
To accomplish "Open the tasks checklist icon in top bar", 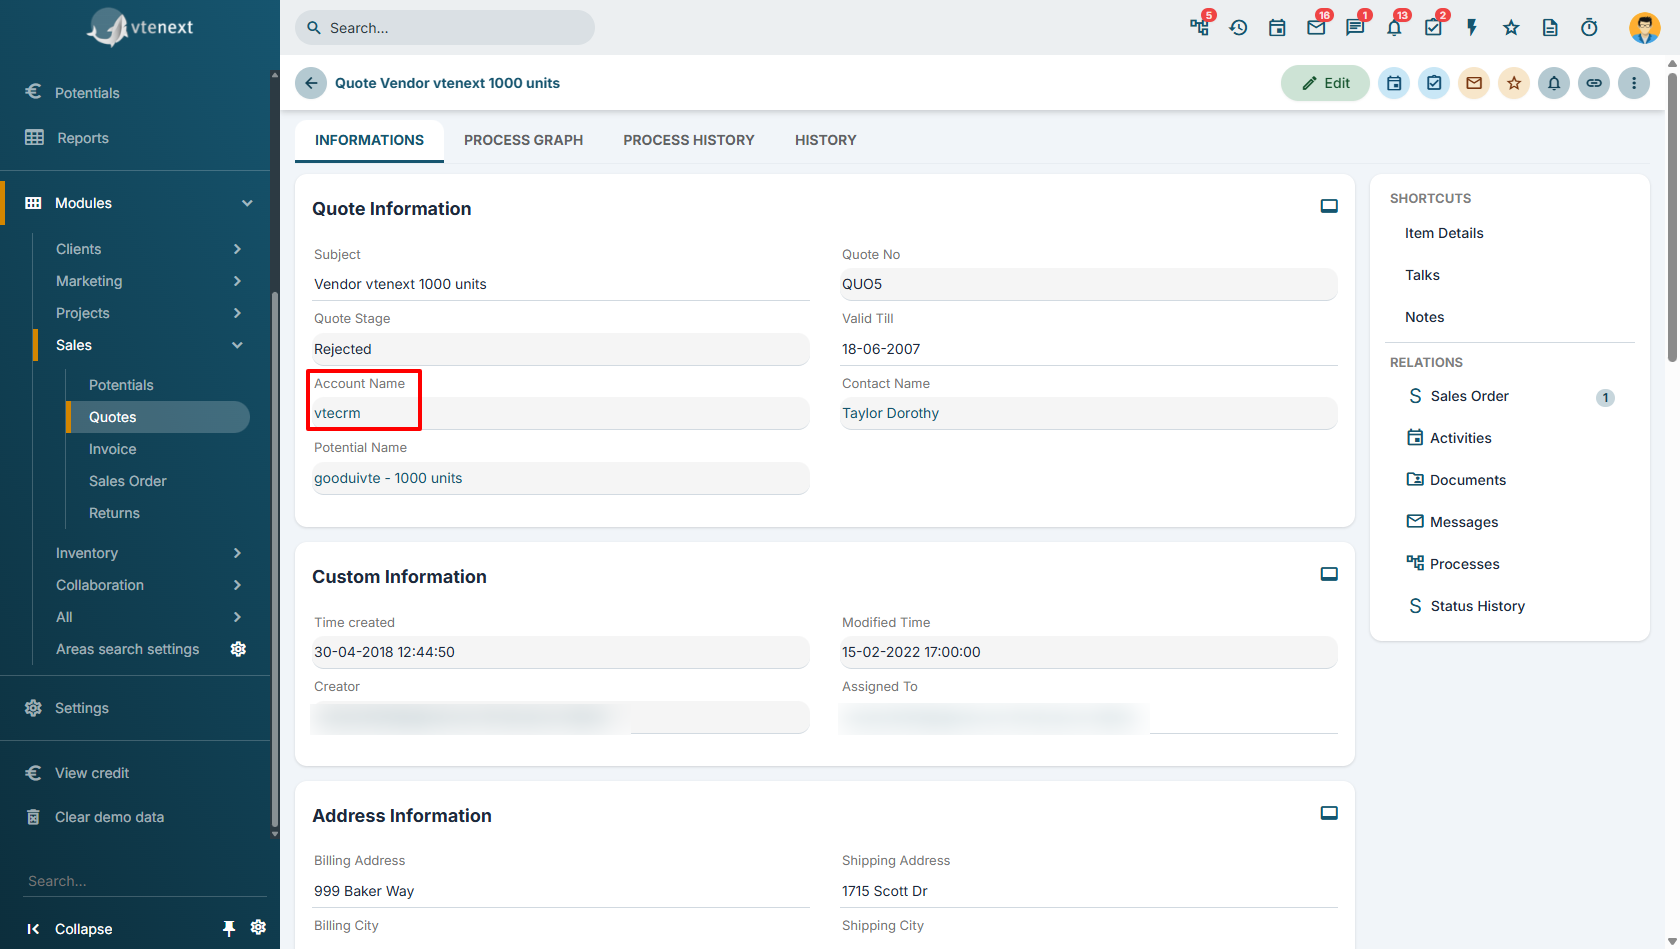I will click(1433, 27).
